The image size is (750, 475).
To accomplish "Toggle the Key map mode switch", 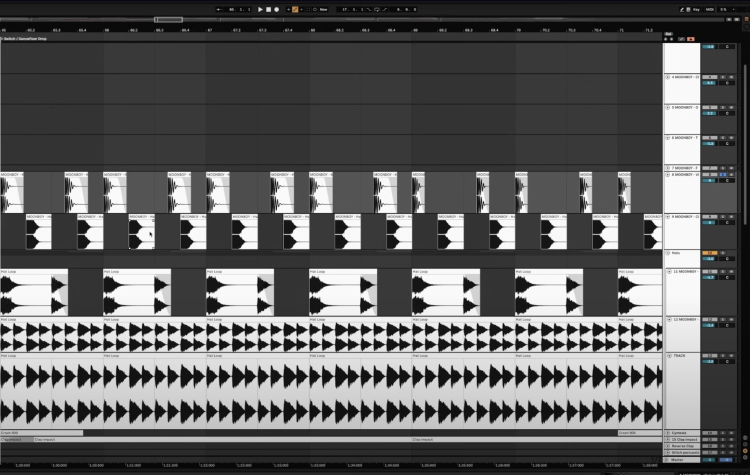I will click(695, 9).
